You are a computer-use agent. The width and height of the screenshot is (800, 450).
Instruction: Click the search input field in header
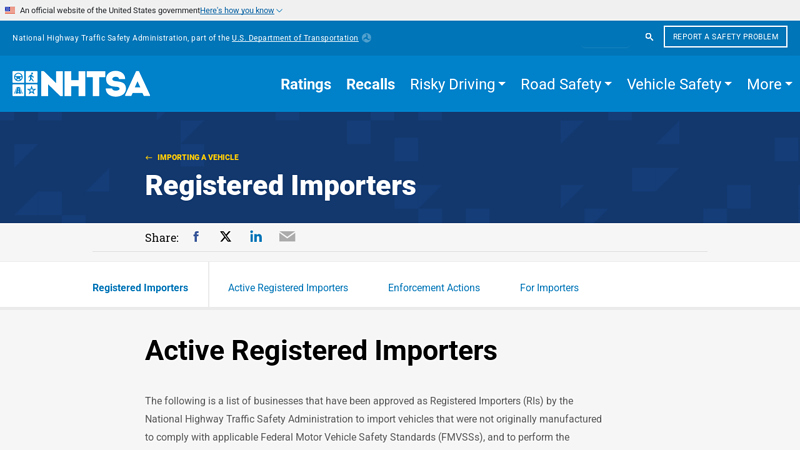[x=605, y=37]
